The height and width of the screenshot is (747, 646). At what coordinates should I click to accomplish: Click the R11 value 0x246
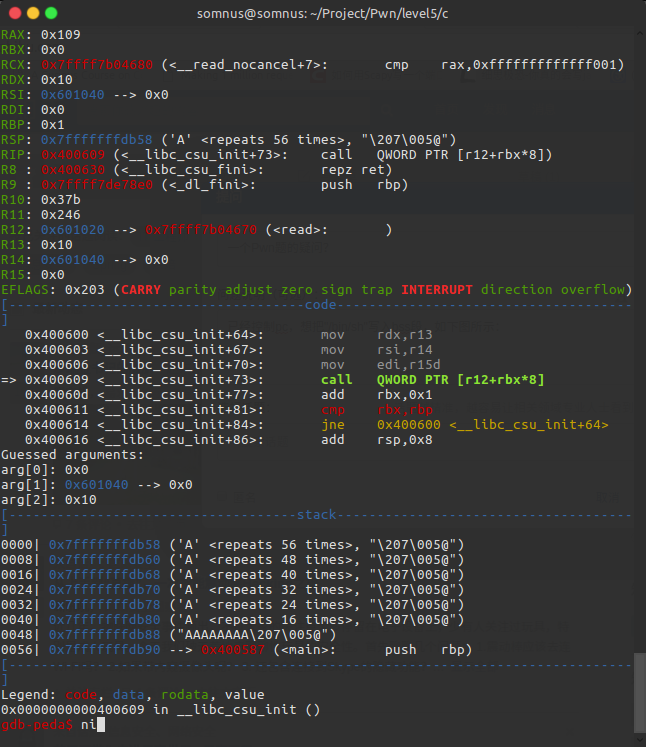pyautogui.click(x=61, y=215)
